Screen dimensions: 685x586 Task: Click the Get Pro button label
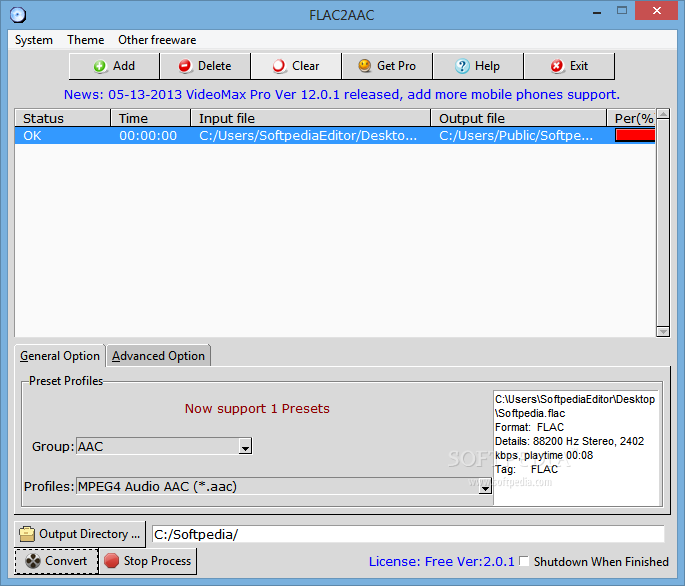point(396,66)
